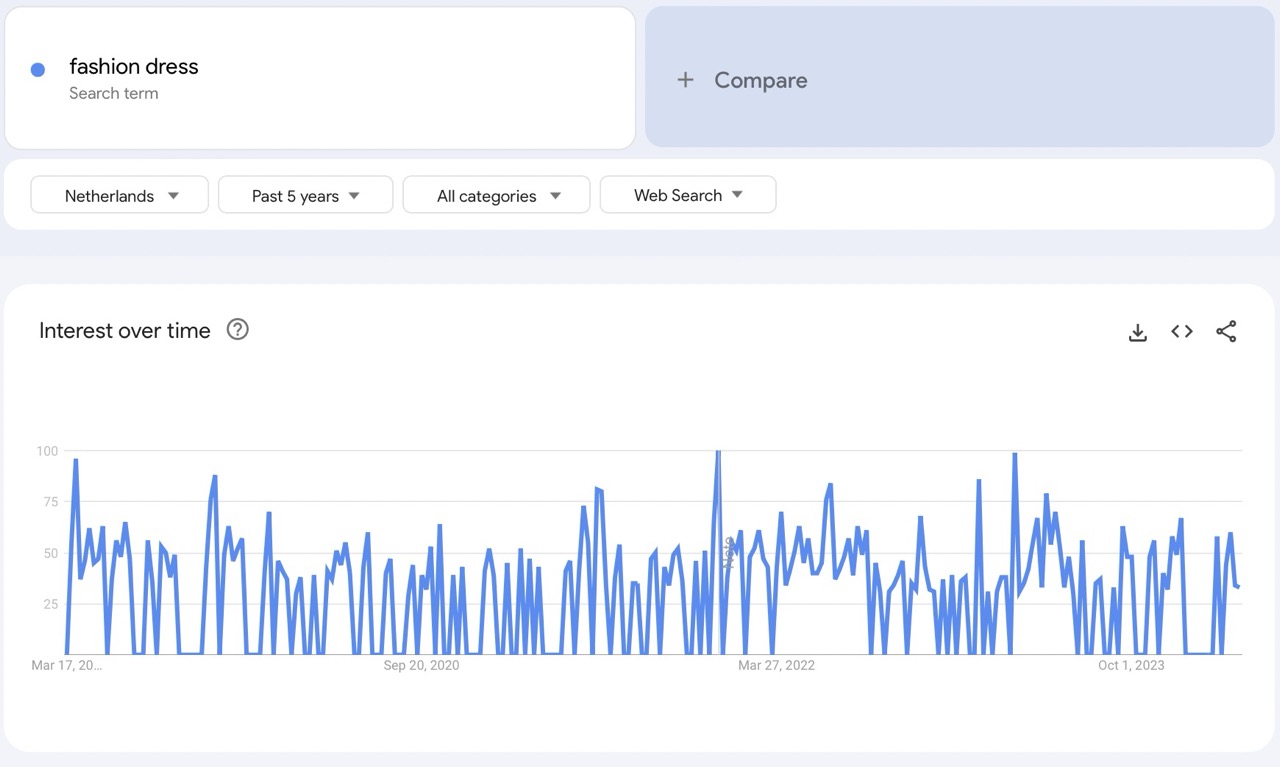Click the 25 value on the y-axis
Screen dimensions: 1280x767
point(50,604)
